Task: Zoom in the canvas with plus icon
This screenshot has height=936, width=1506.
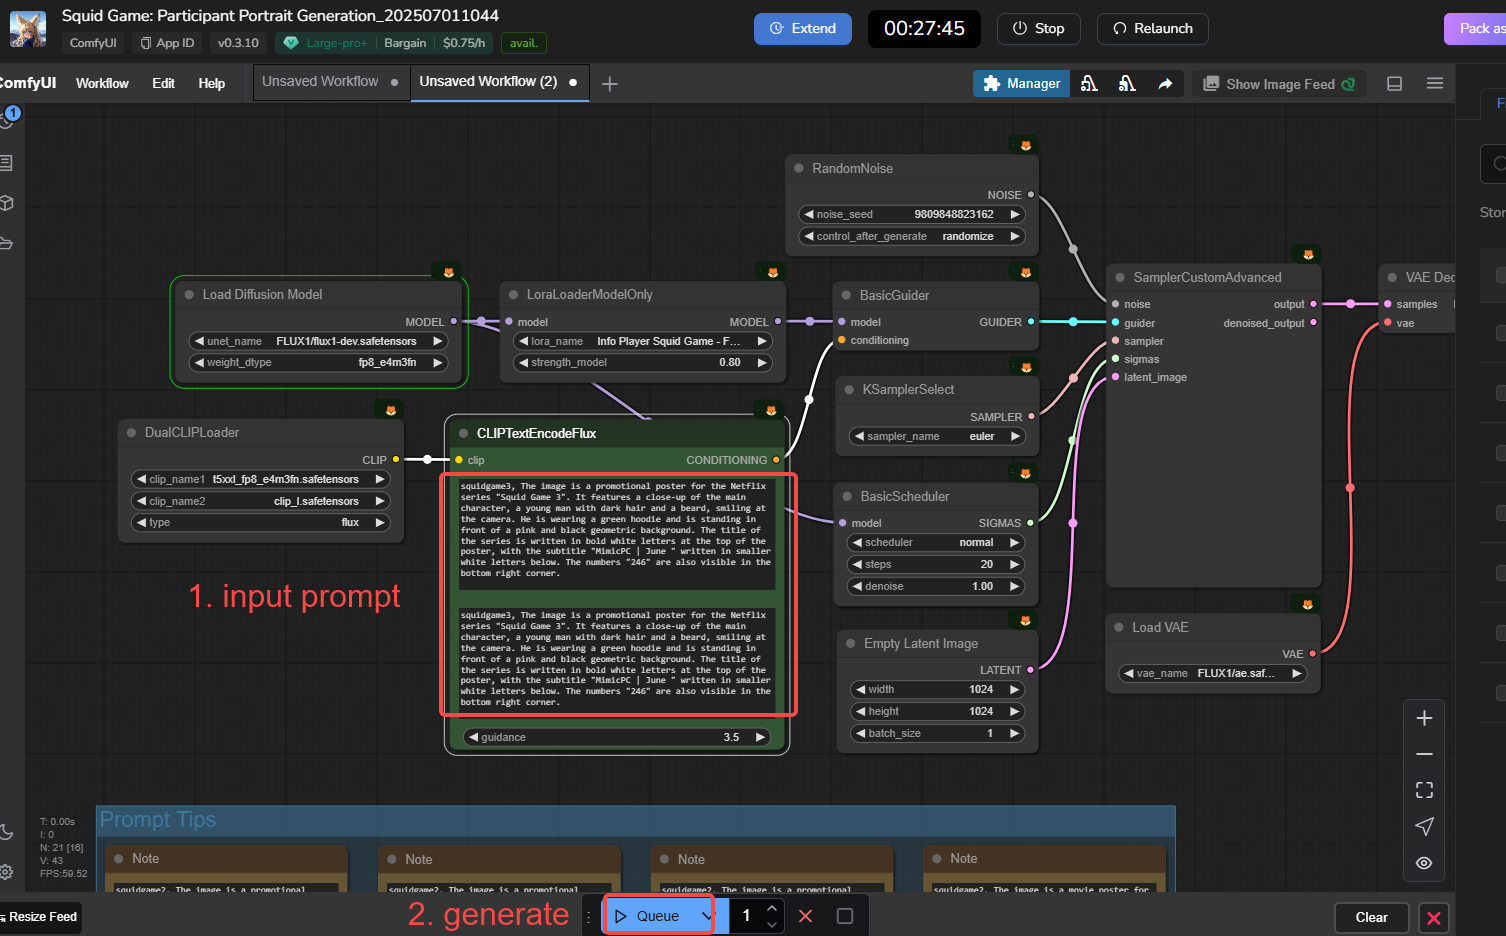Action: pyautogui.click(x=1424, y=718)
